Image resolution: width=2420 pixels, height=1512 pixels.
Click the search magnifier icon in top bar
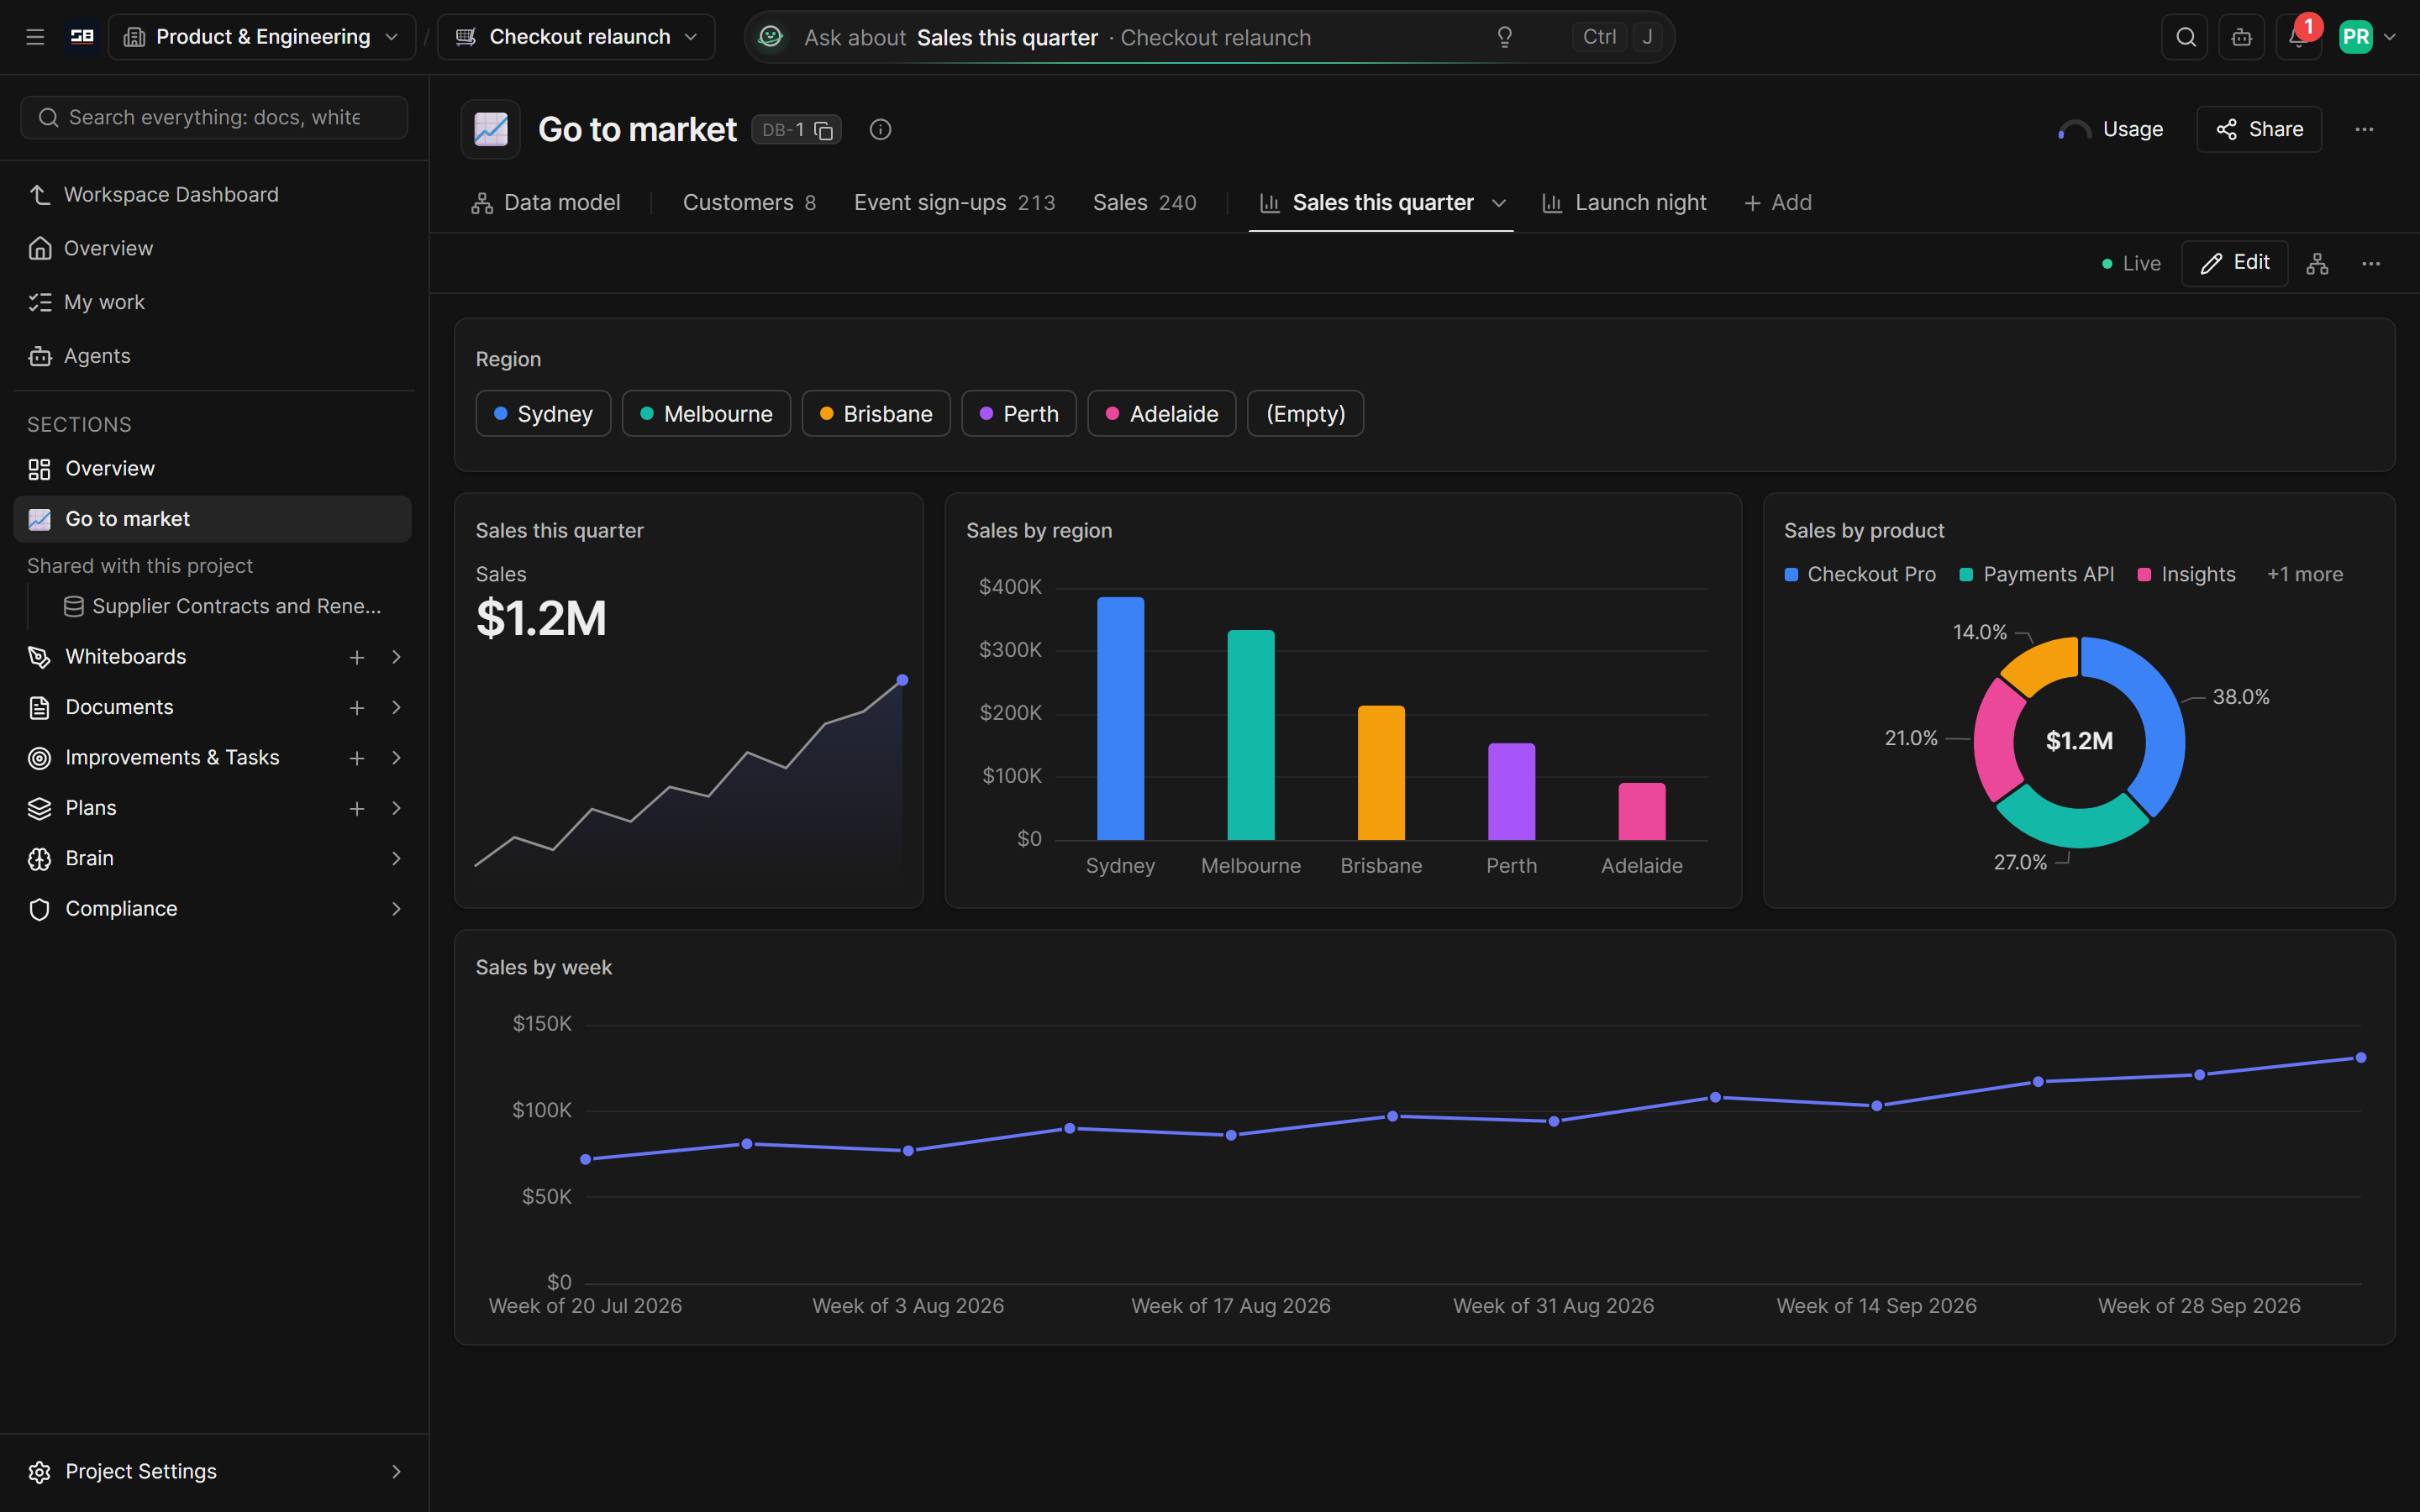[x=2185, y=37]
